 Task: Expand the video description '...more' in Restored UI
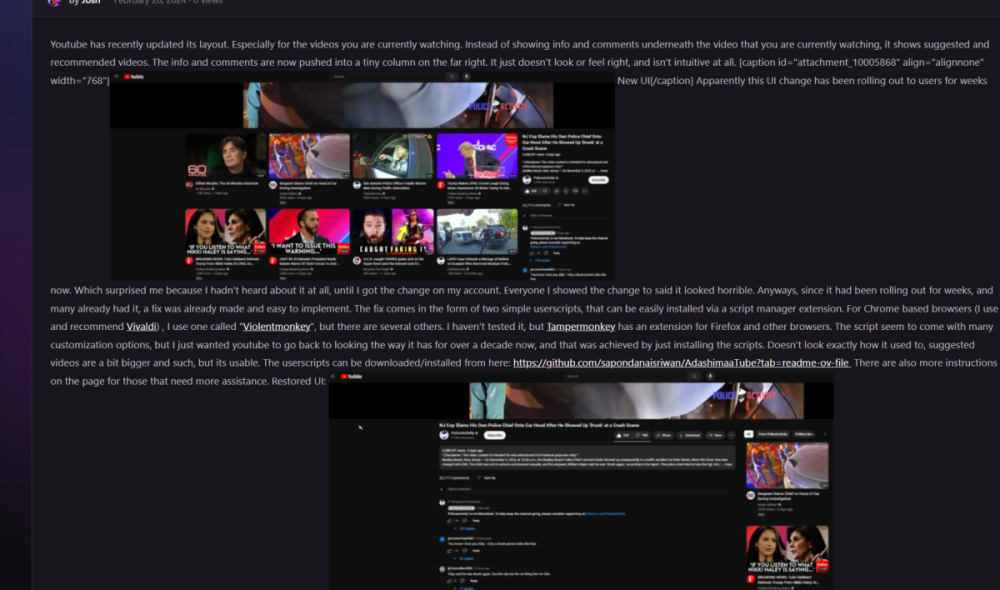click(x=727, y=464)
